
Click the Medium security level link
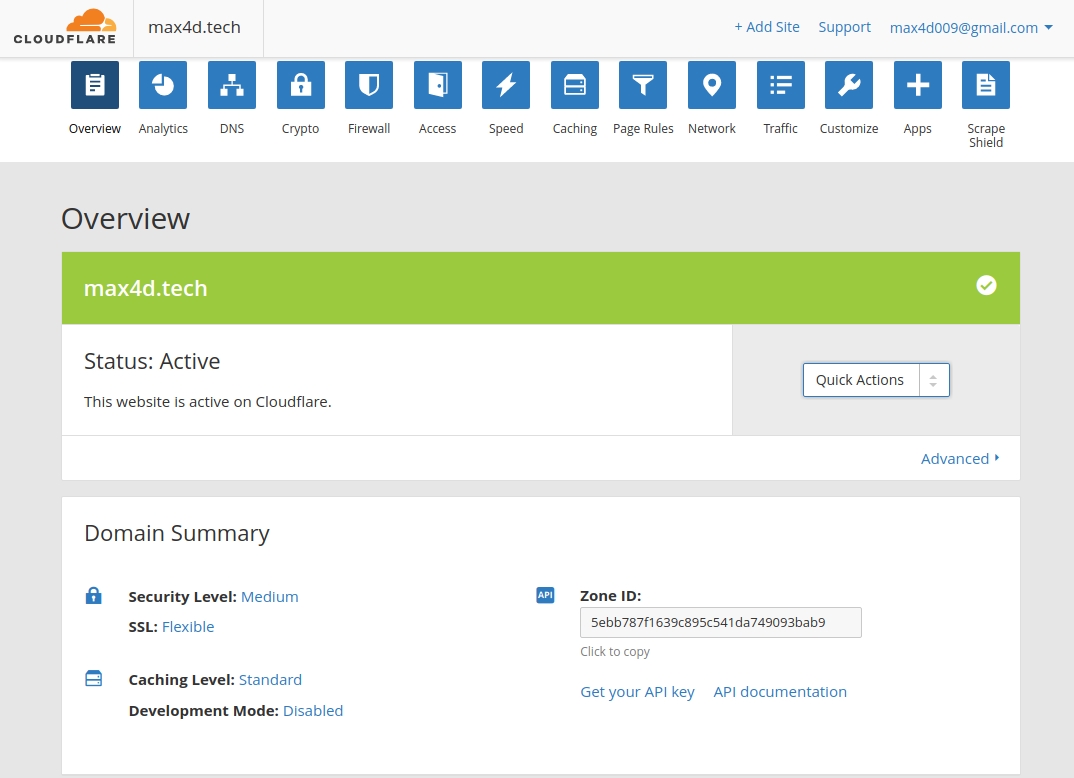[270, 597]
